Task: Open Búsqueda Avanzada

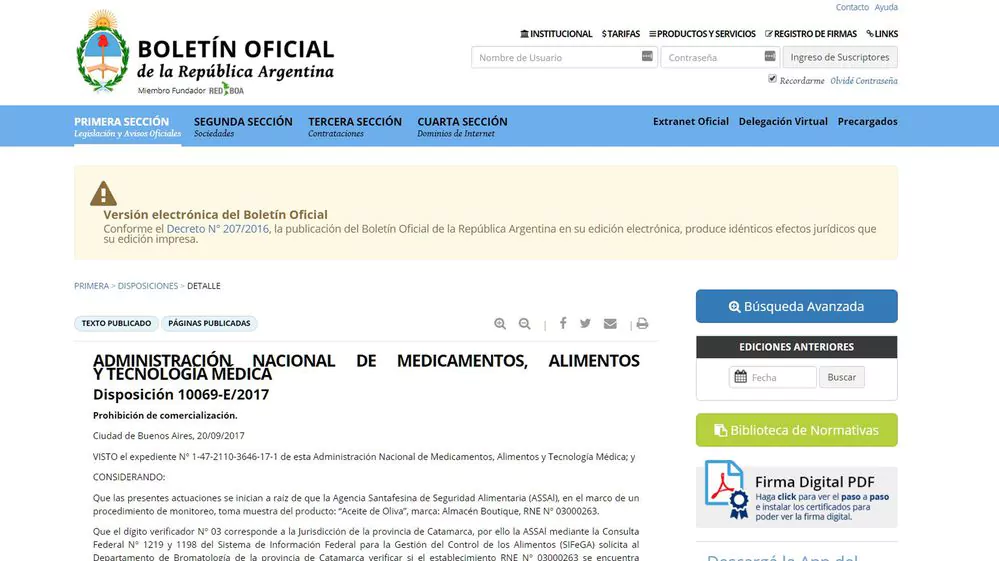Action: pos(796,306)
